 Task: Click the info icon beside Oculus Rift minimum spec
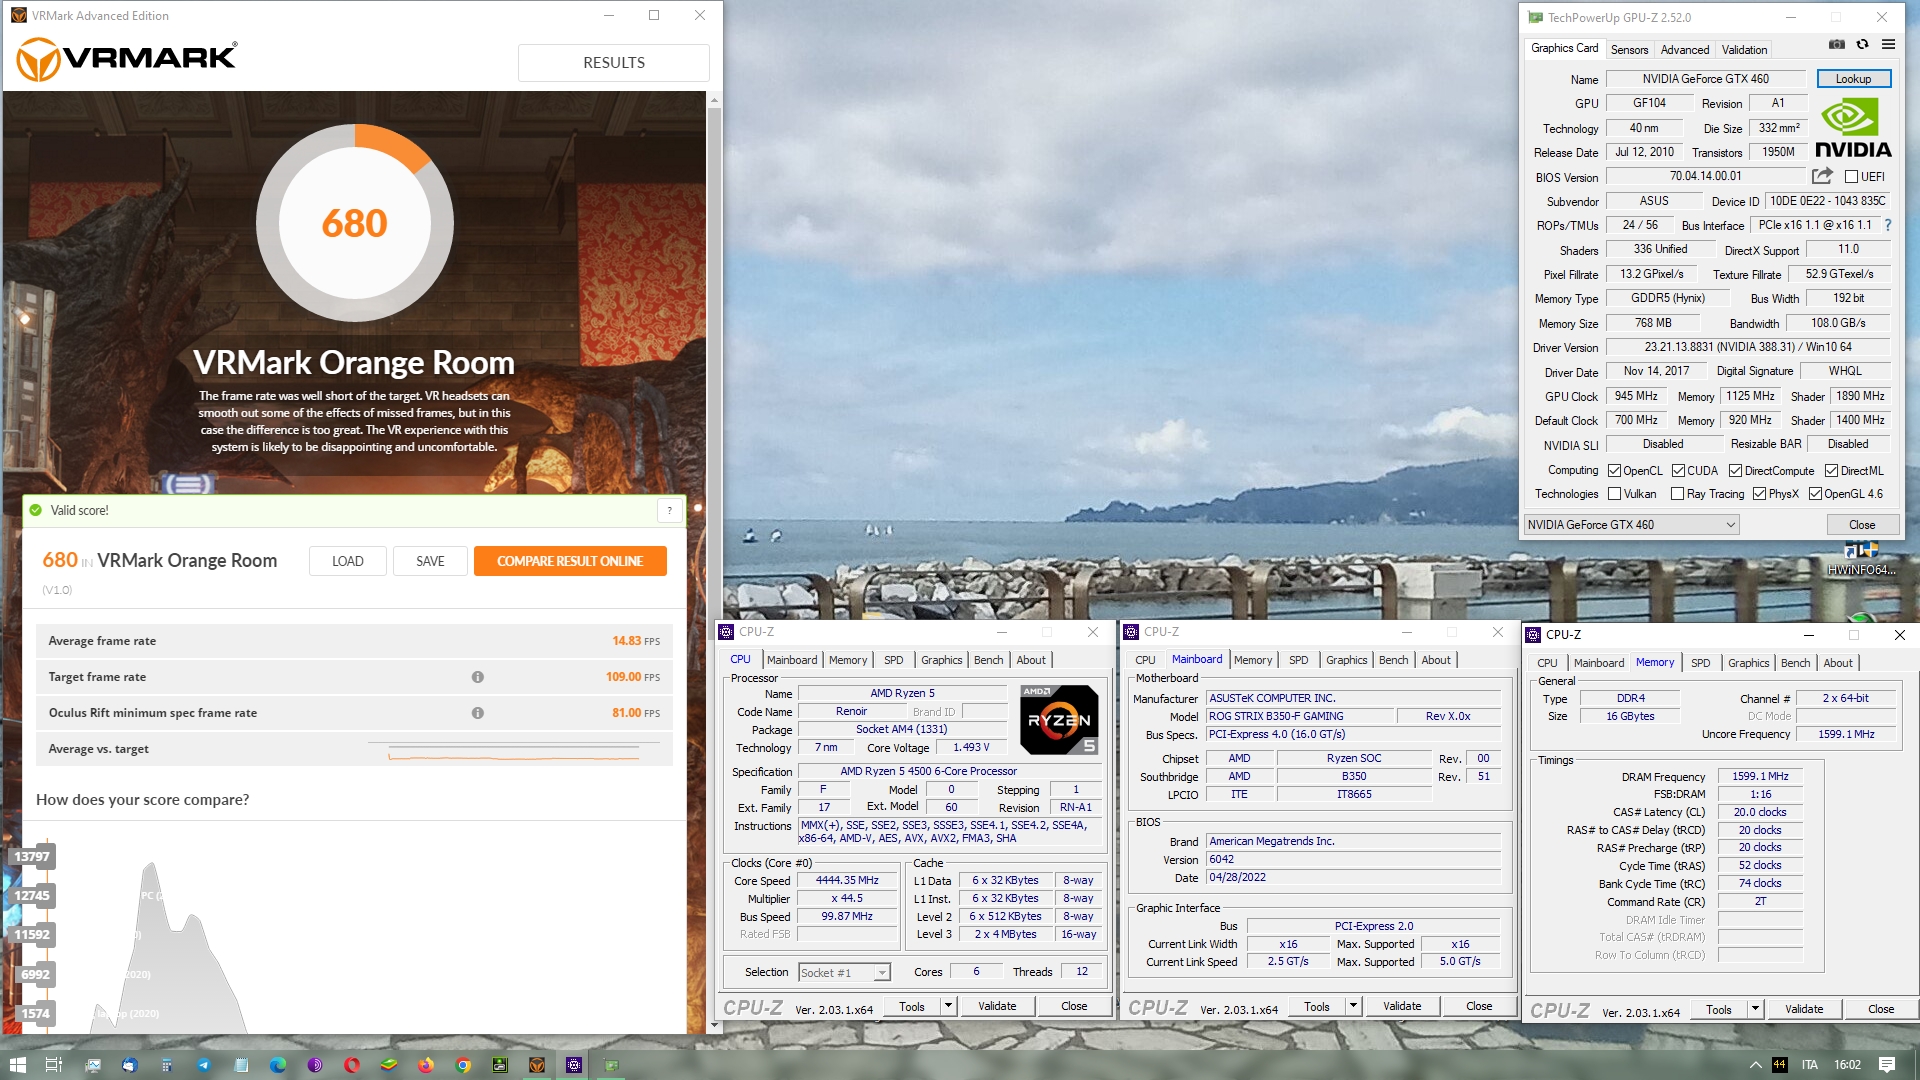pos(478,713)
